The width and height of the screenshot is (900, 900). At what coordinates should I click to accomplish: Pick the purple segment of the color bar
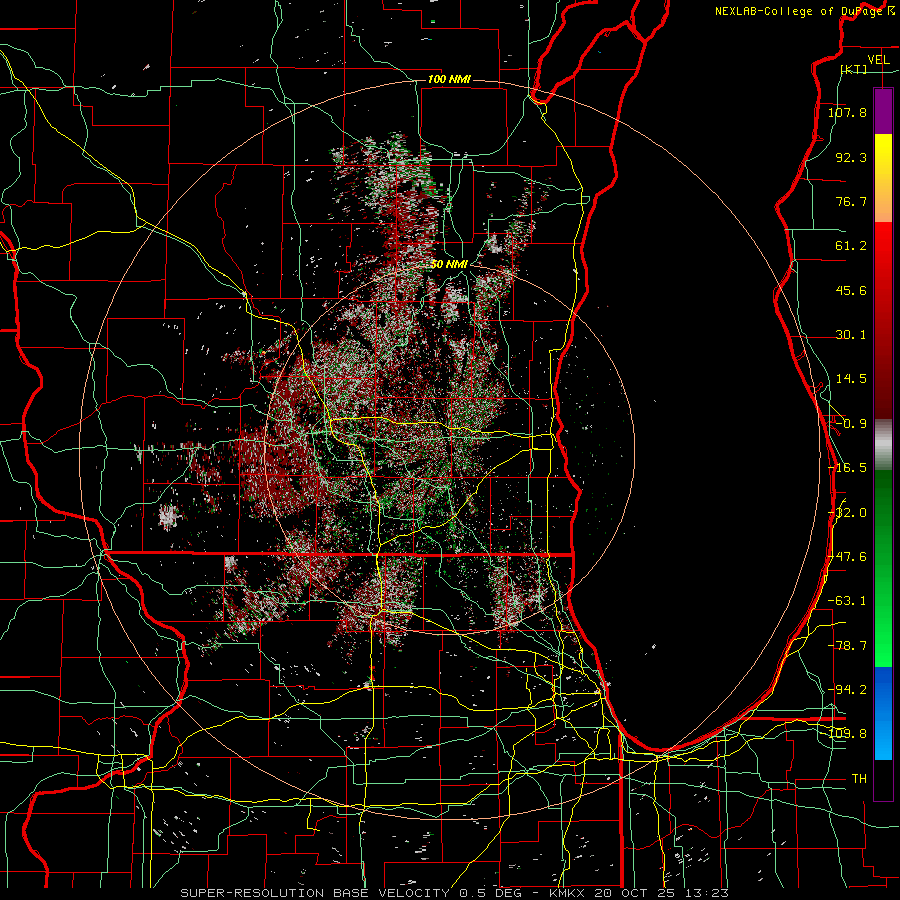pos(883,111)
